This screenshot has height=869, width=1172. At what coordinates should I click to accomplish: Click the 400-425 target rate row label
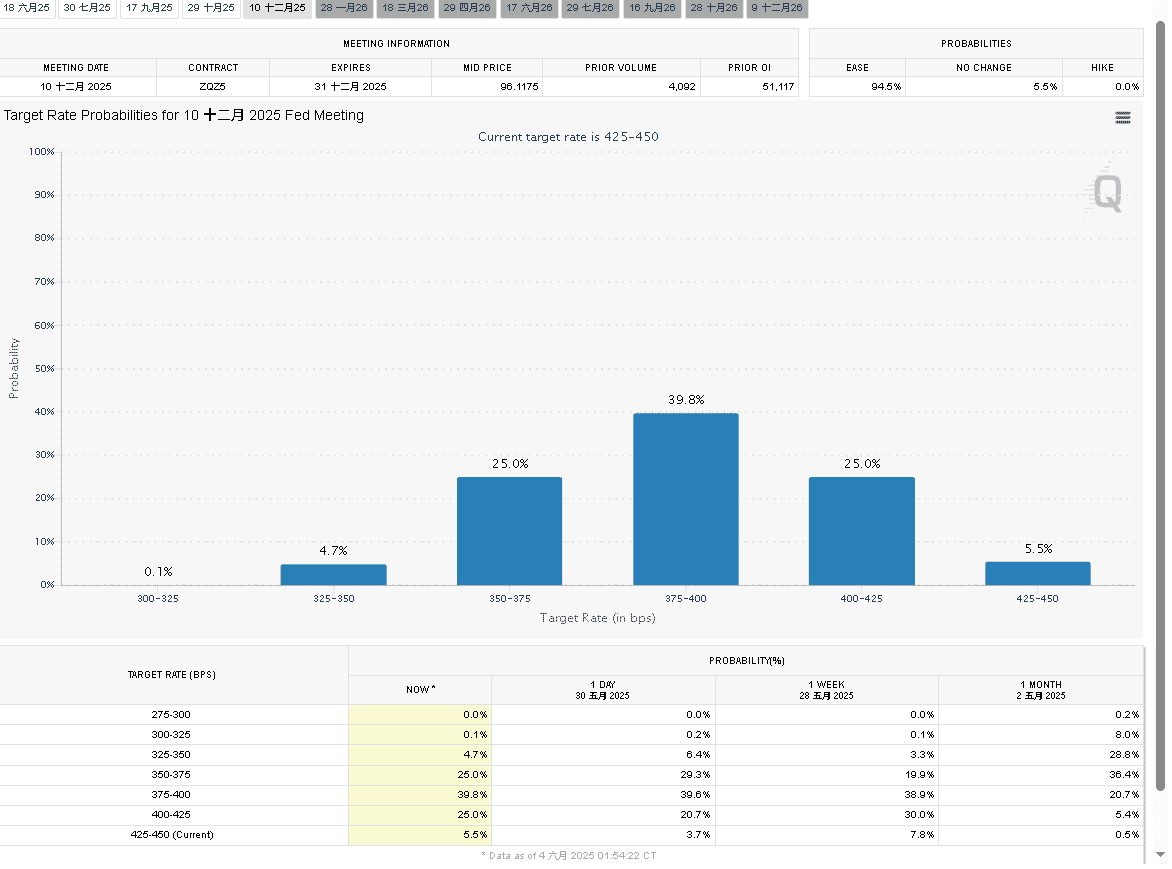[x=171, y=814]
